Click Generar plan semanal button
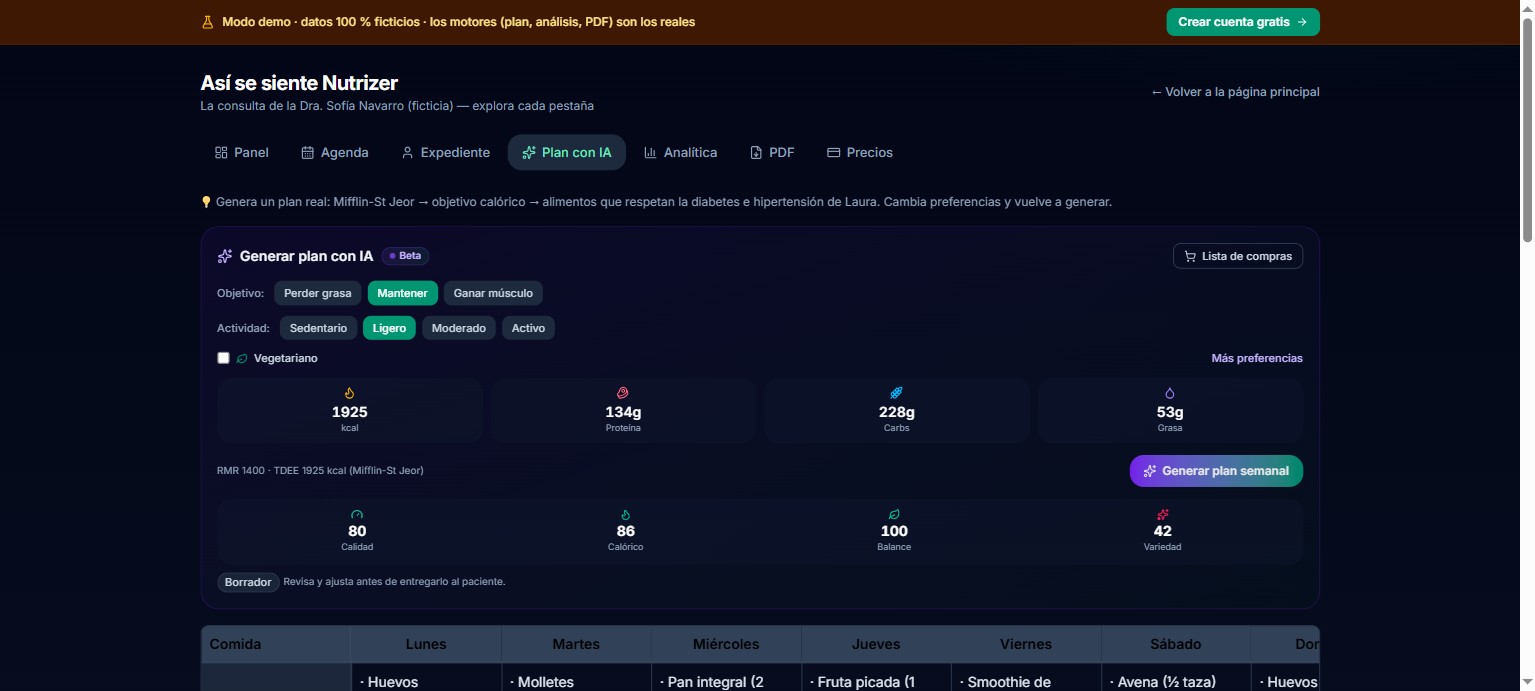 [x=1216, y=471]
